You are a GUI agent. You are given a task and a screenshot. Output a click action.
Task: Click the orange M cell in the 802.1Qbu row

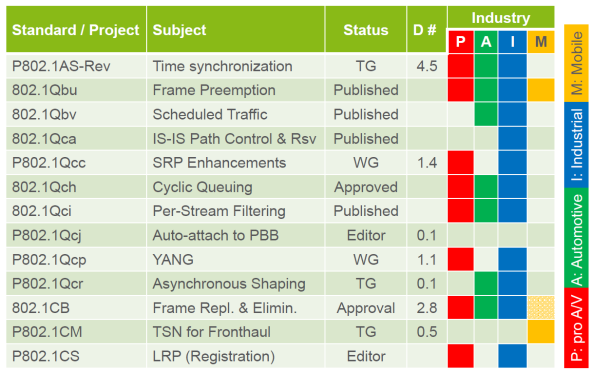541,90
